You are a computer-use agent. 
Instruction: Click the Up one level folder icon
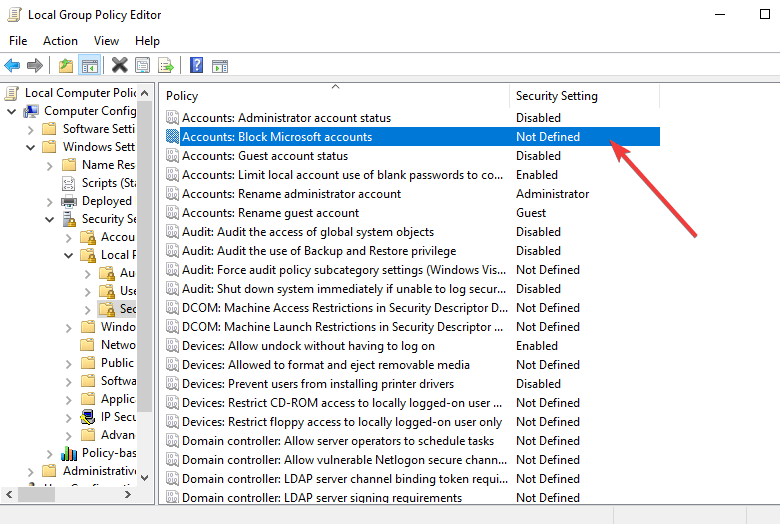tap(66, 65)
